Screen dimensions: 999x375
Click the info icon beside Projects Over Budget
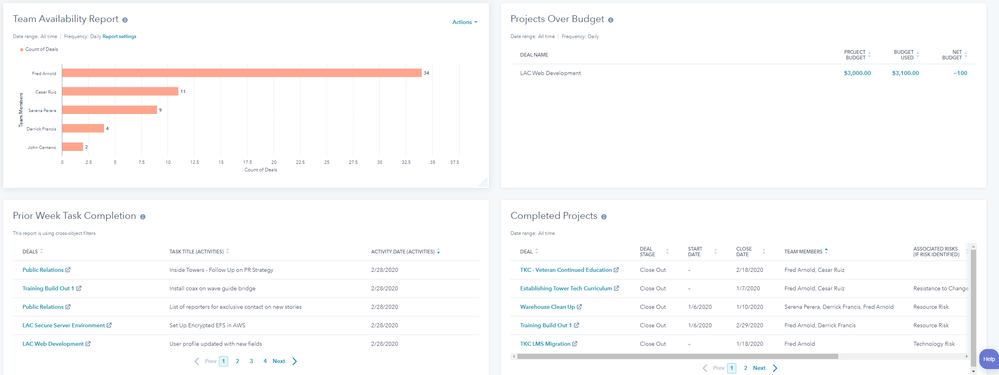[610, 20]
